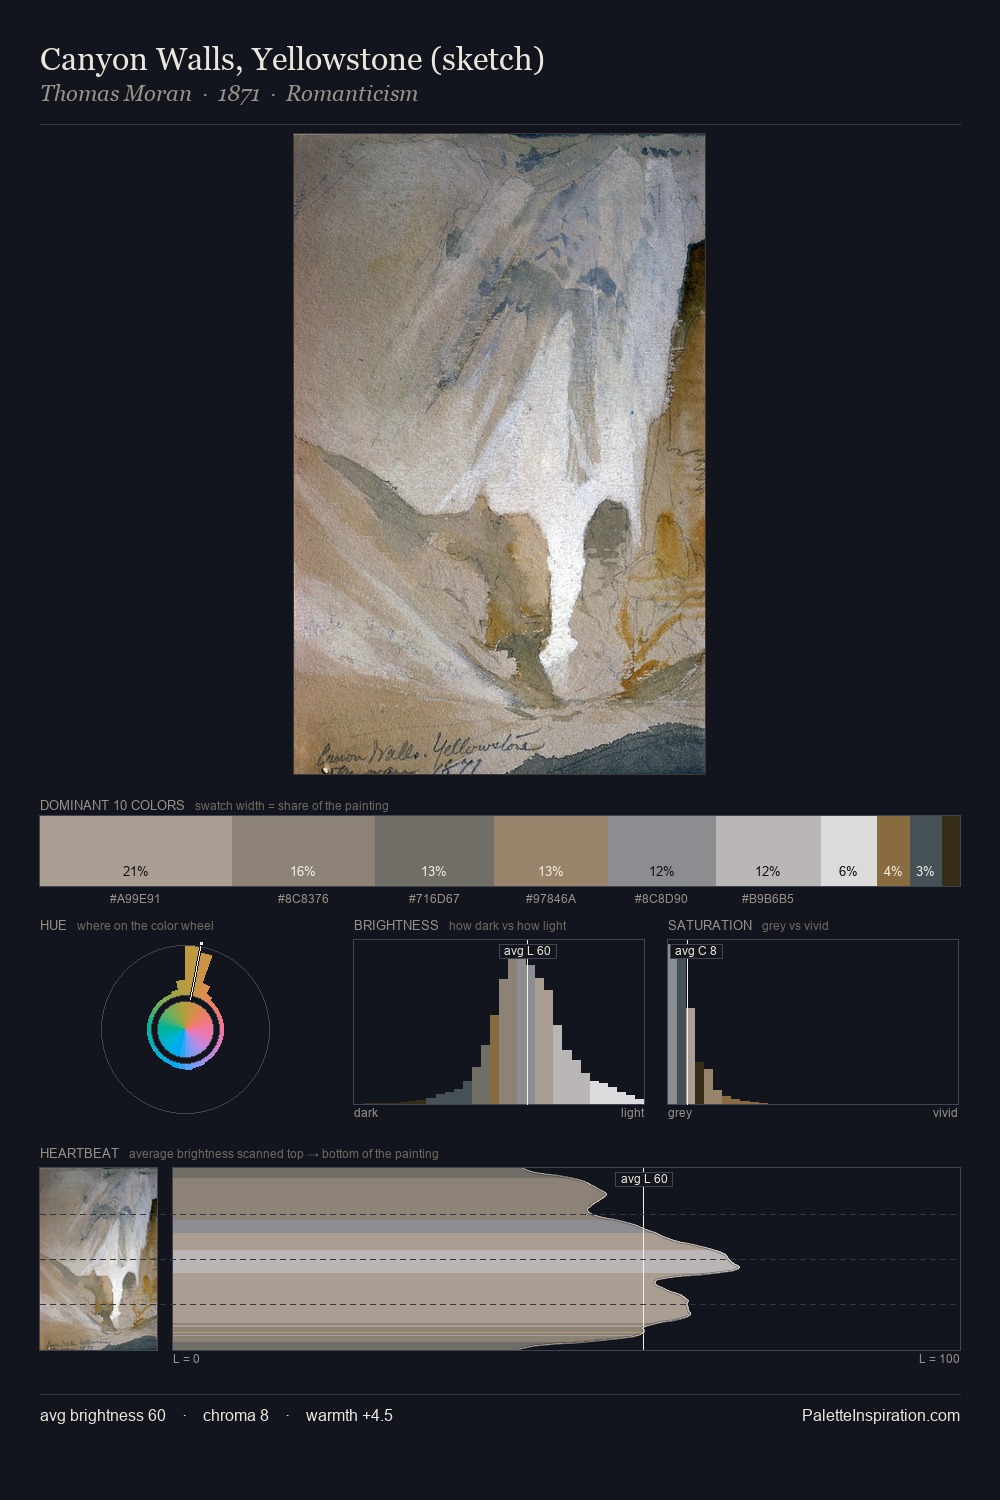1000x1500 pixels.
Task: Click the hue color wheel center
Action: [x=185, y=1029]
